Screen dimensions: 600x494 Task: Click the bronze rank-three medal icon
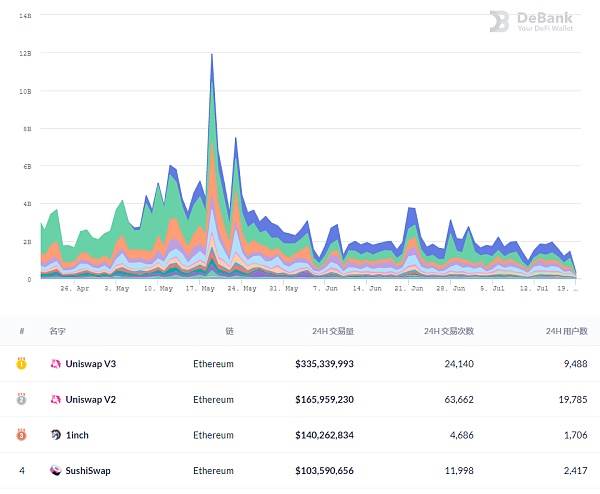[x=21, y=435]
